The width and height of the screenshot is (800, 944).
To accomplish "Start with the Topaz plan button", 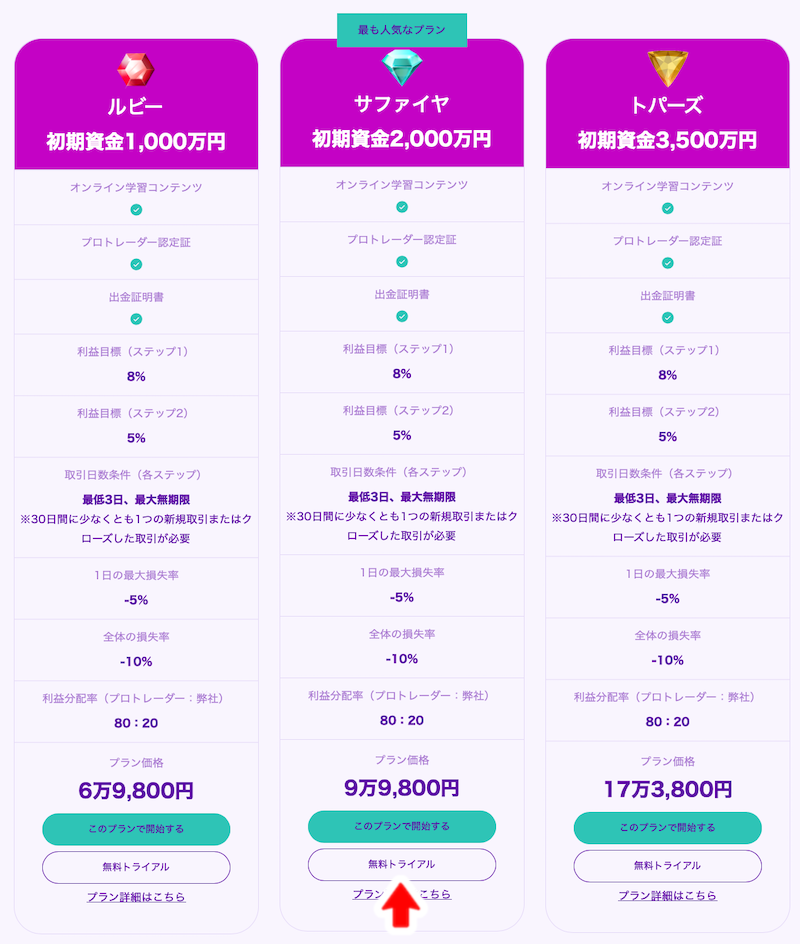I will (x=668, y=828).
